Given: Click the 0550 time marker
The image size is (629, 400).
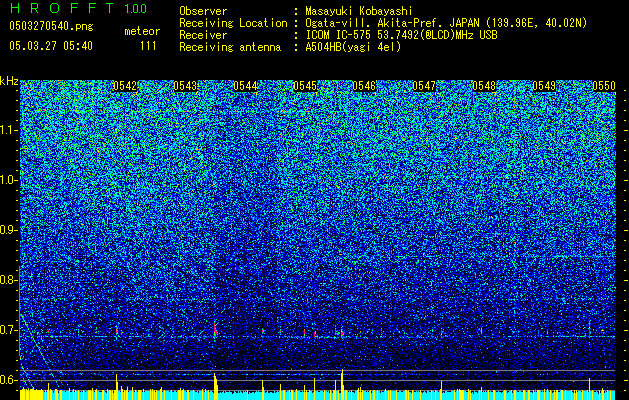Looking at the screenshot, I should coord(604,86).
